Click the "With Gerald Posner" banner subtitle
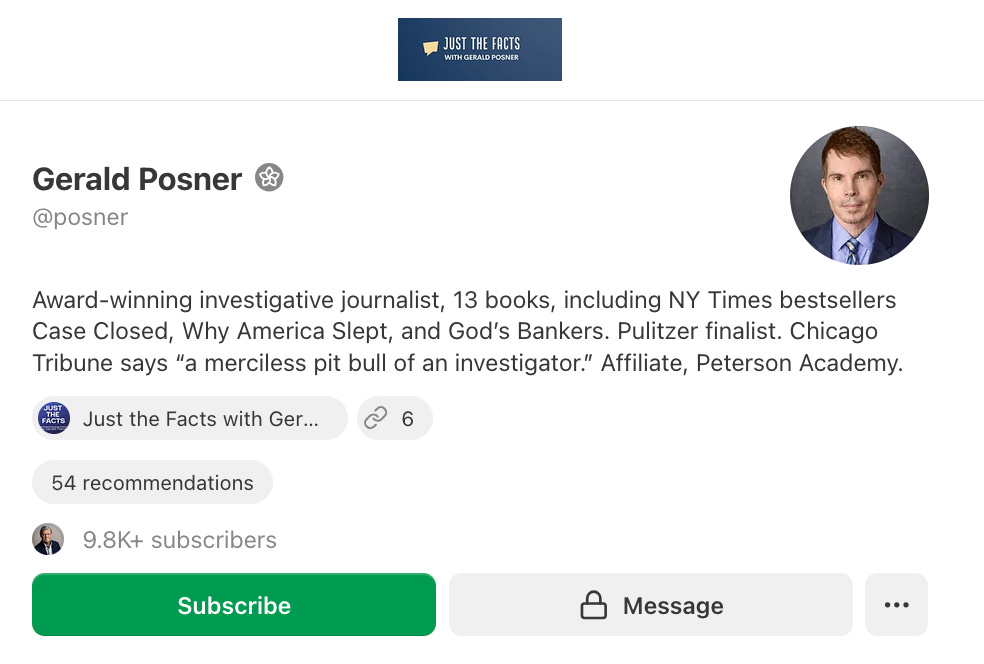The width and height of the screenshot is (984, 664). coord(481,57)
